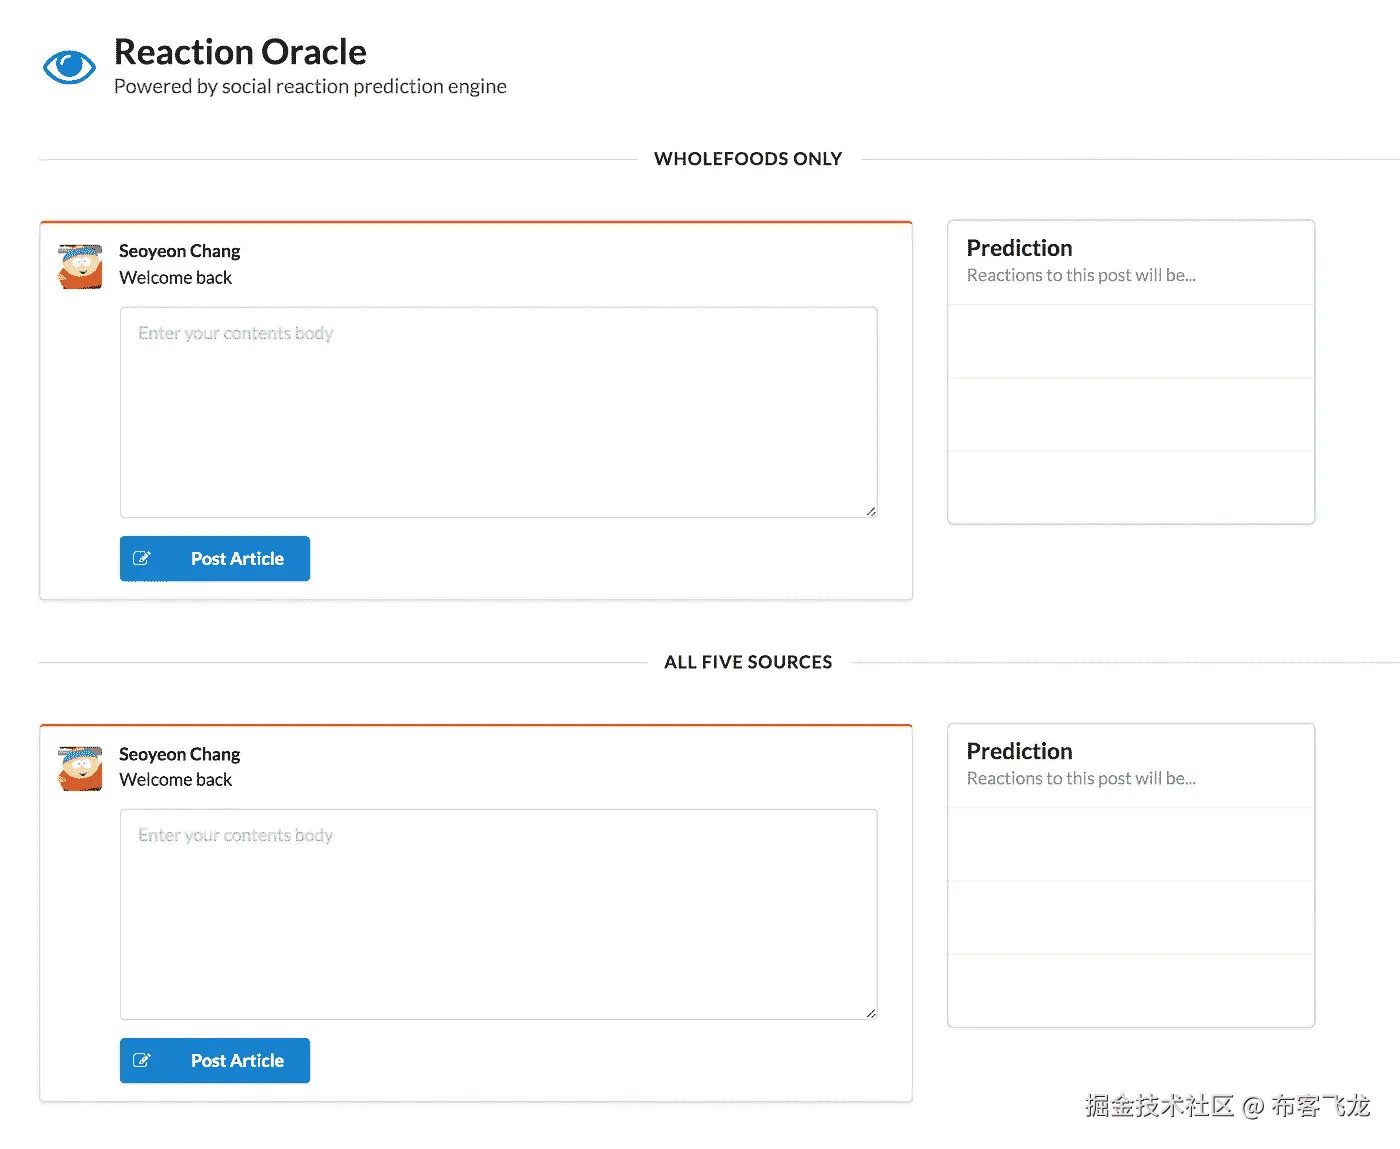Click the resize handle of the All Five Sources textarea
Viewport: 1400px width, 1149px height.
click(871, 1013)
